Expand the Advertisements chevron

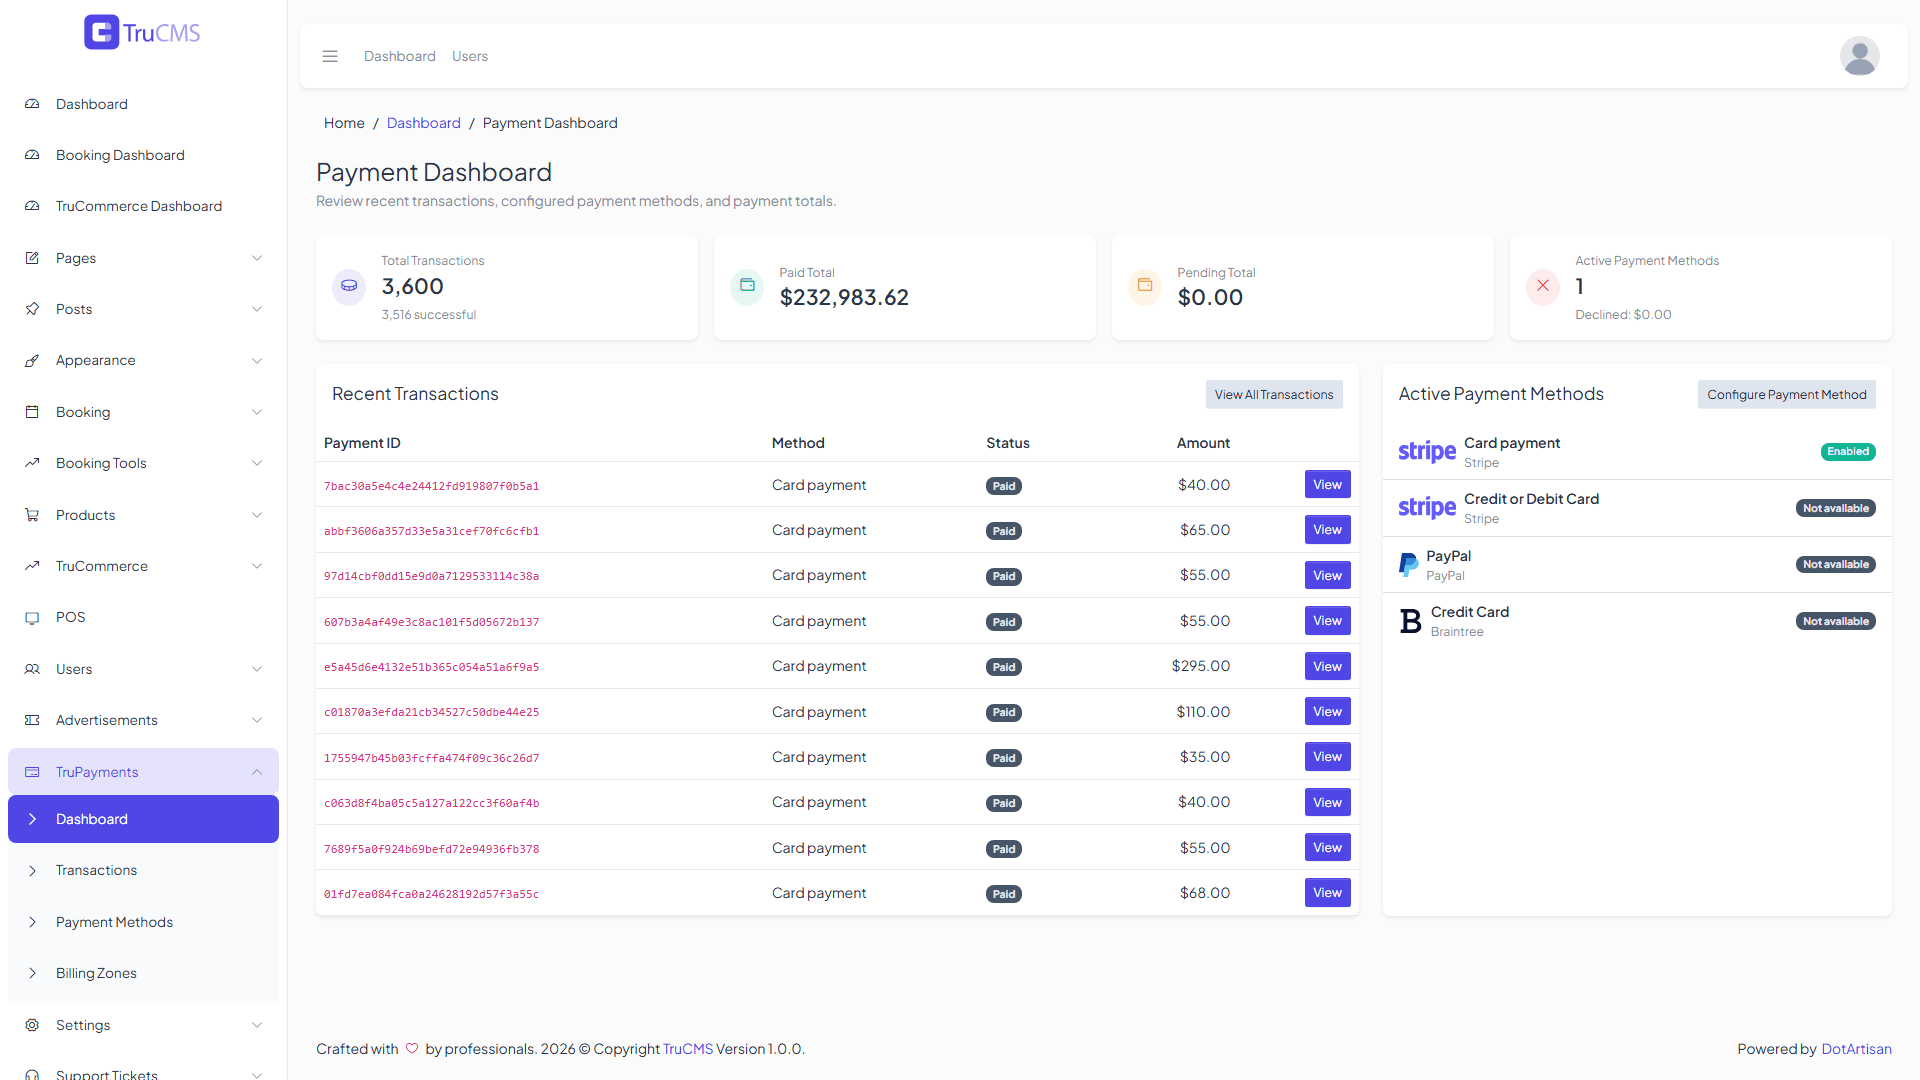click(257, 720)
